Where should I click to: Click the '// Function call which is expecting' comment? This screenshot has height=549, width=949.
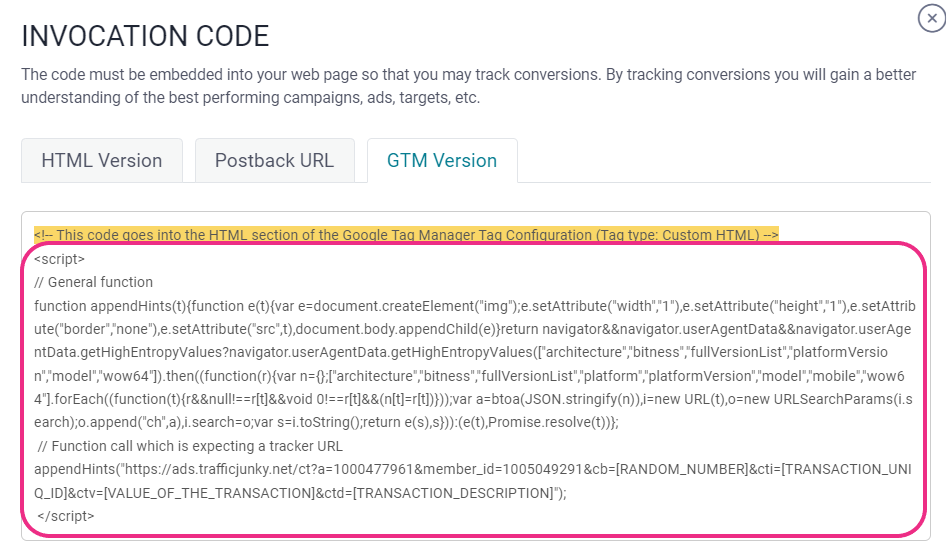pos(190,446)
